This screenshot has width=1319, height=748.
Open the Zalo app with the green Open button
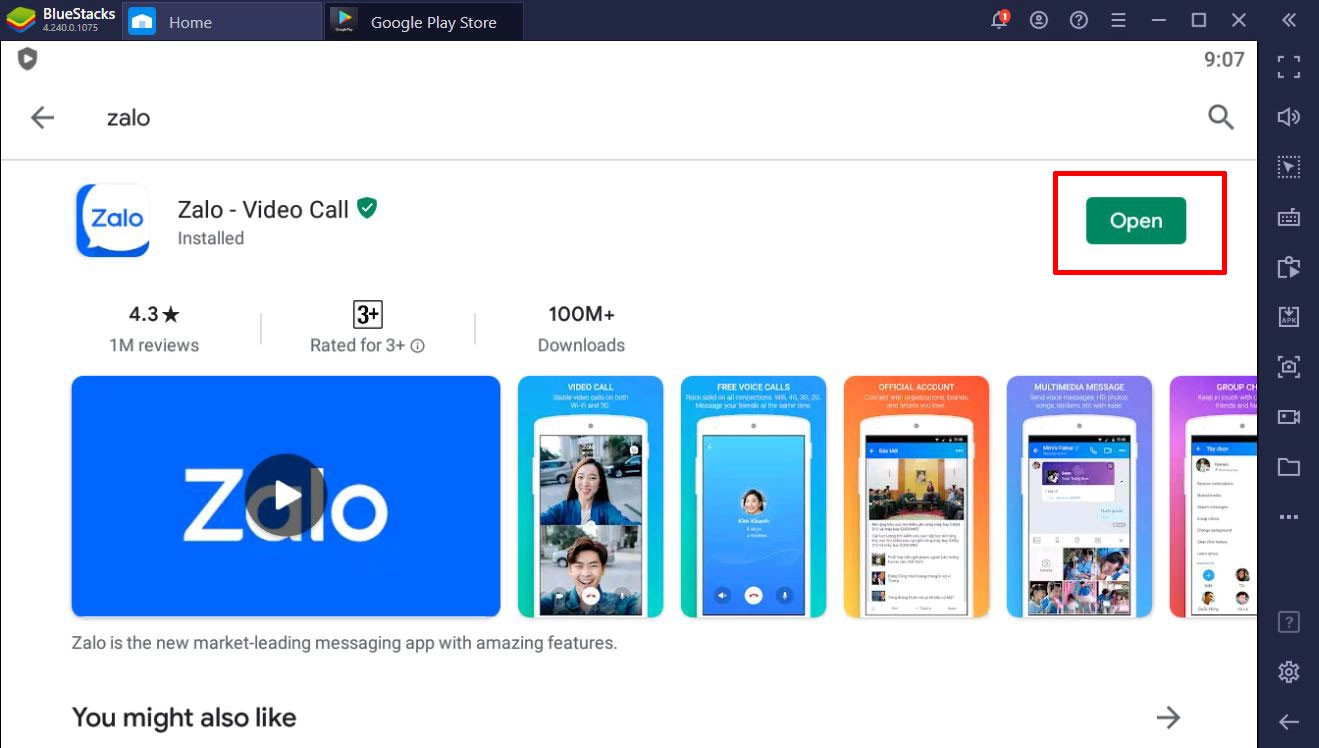[1136, 221]
